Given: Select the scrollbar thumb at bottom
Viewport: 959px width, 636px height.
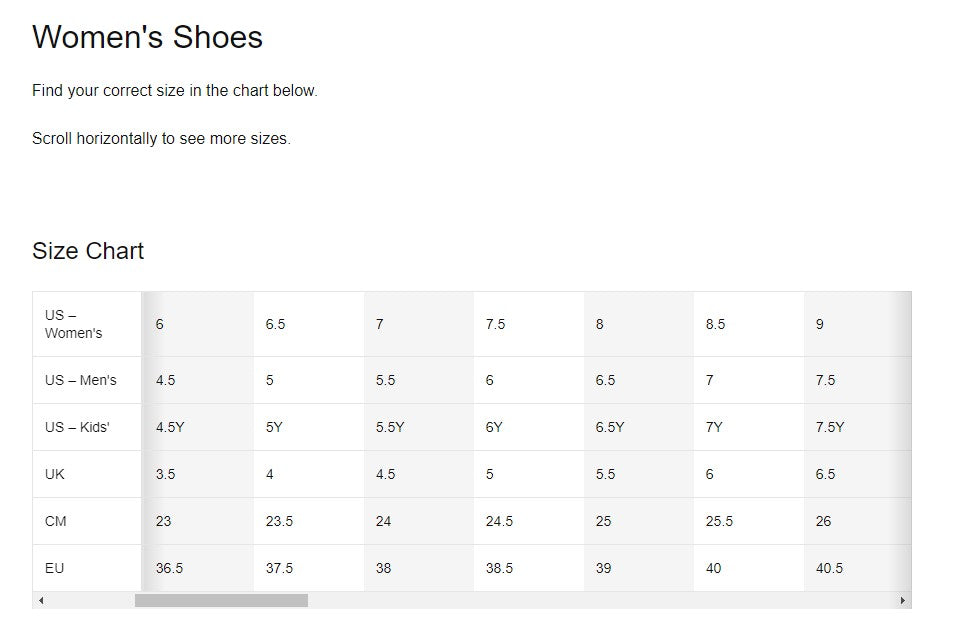Looking at the screenshot, I should 220,601.
